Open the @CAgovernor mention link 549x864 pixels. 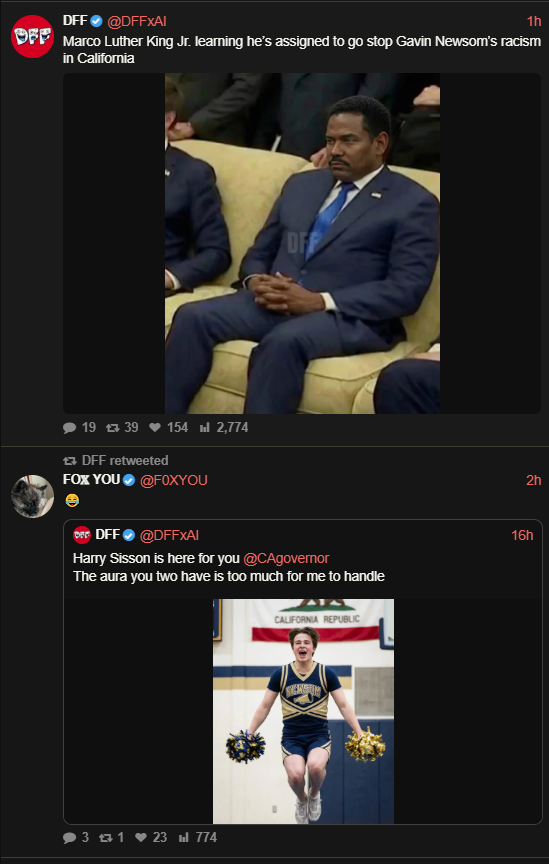click(x=286, y=558)
